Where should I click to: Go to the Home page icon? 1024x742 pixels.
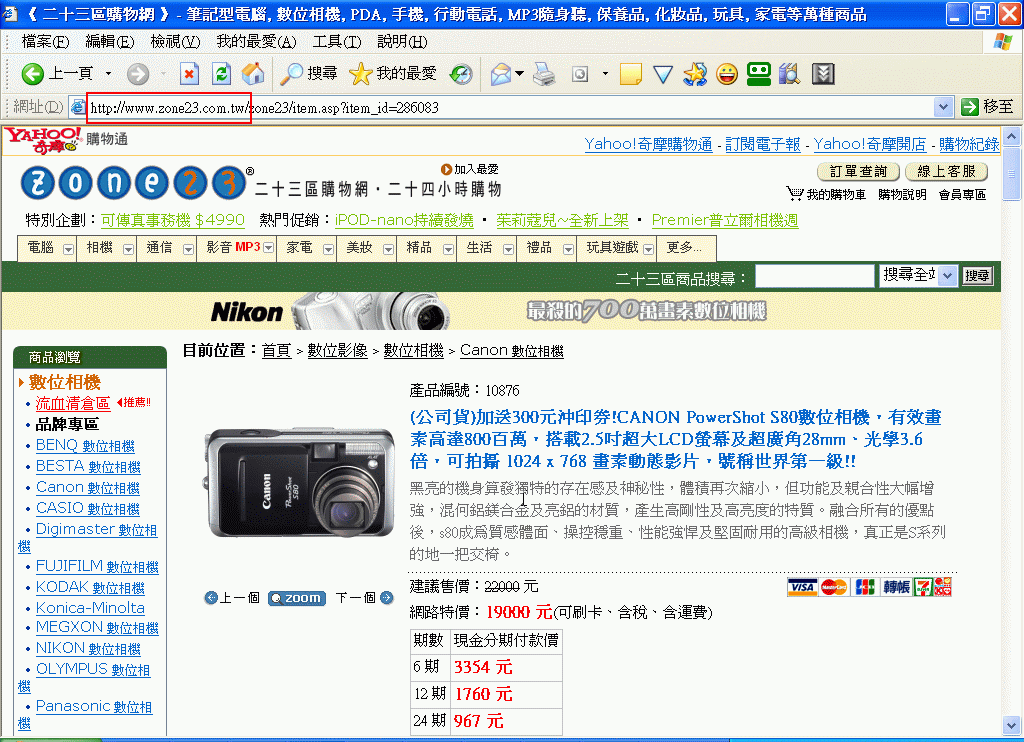[x=253, y=74]
